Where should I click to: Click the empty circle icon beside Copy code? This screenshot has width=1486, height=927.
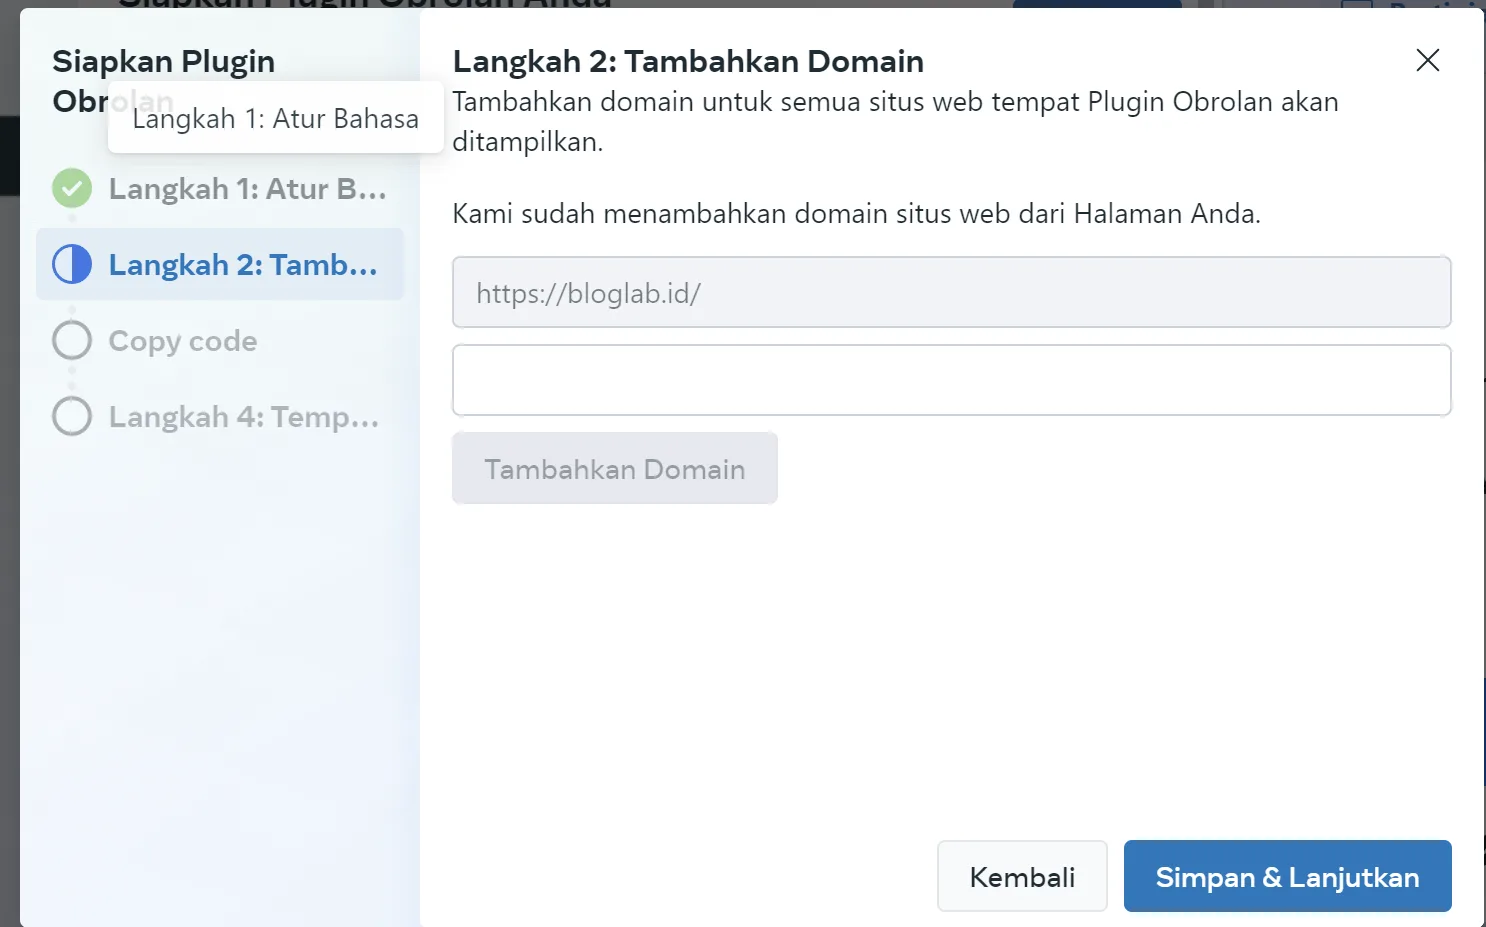[72, 340]
